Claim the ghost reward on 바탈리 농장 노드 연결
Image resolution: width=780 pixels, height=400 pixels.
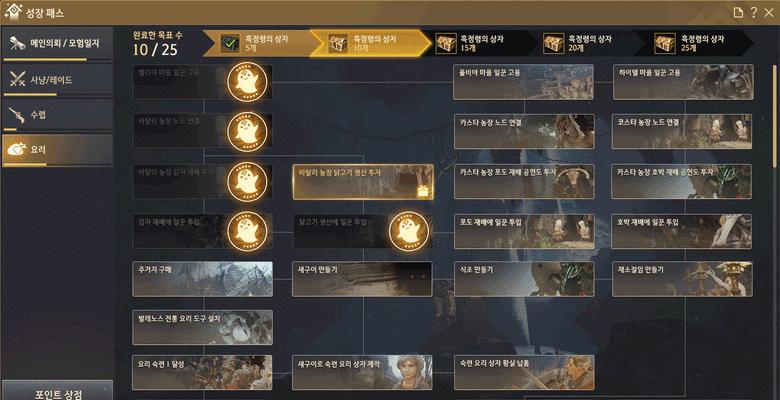click(247, 132)
